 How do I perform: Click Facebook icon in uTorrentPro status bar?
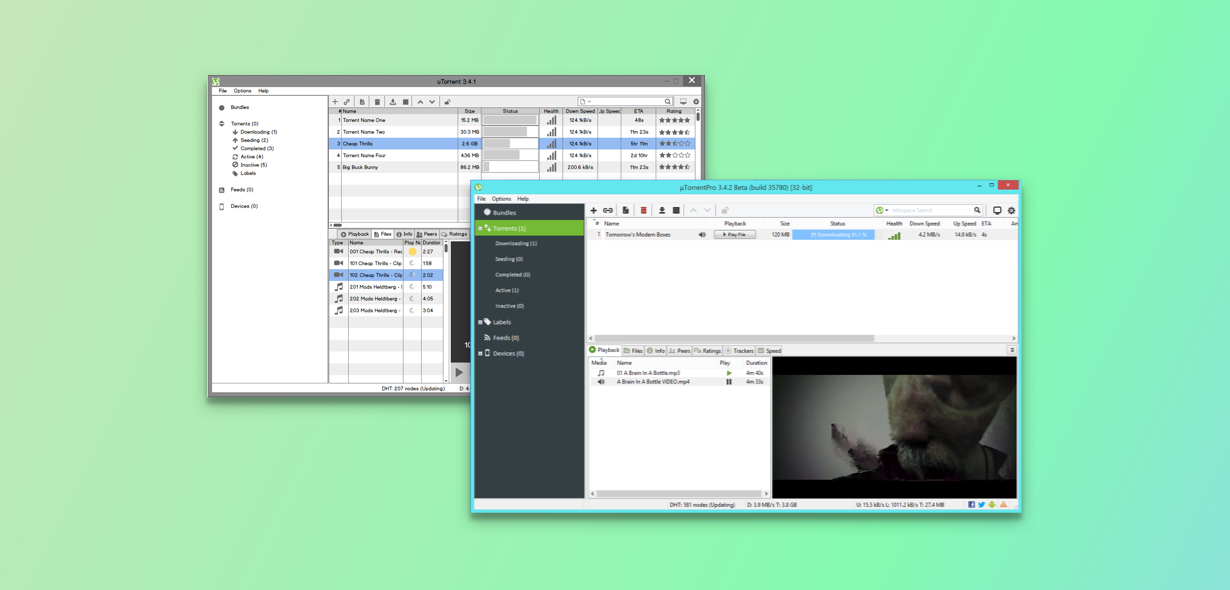tap(971, 505)
